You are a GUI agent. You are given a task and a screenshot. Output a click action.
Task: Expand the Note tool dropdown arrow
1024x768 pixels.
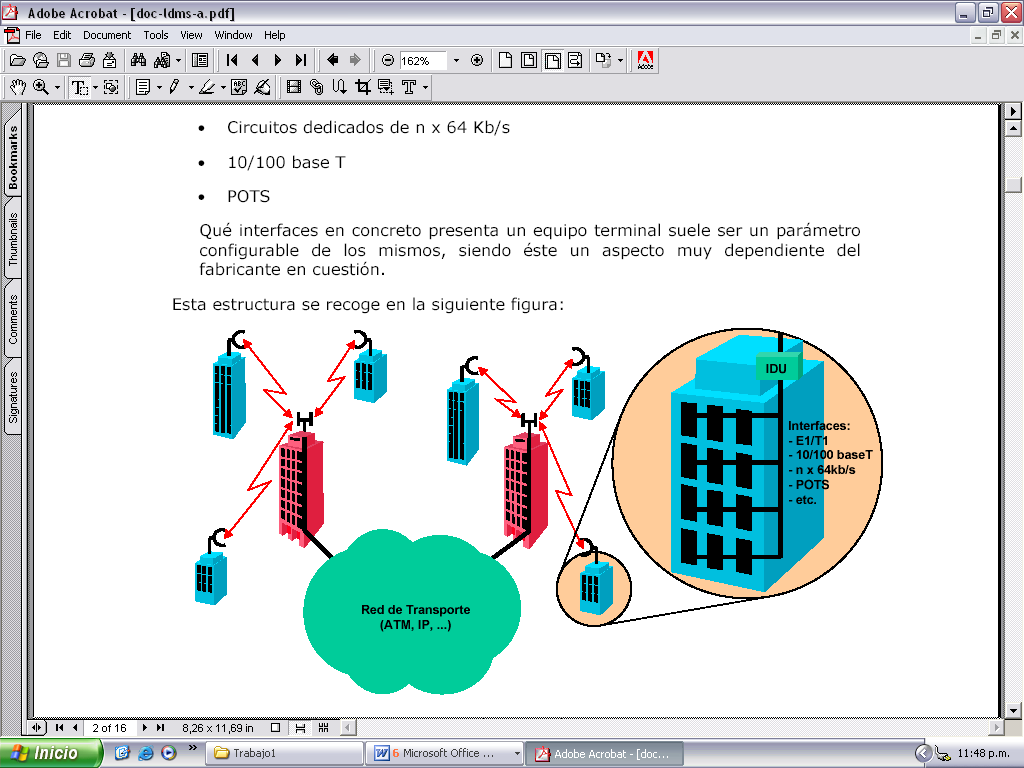tap(159, 88)
